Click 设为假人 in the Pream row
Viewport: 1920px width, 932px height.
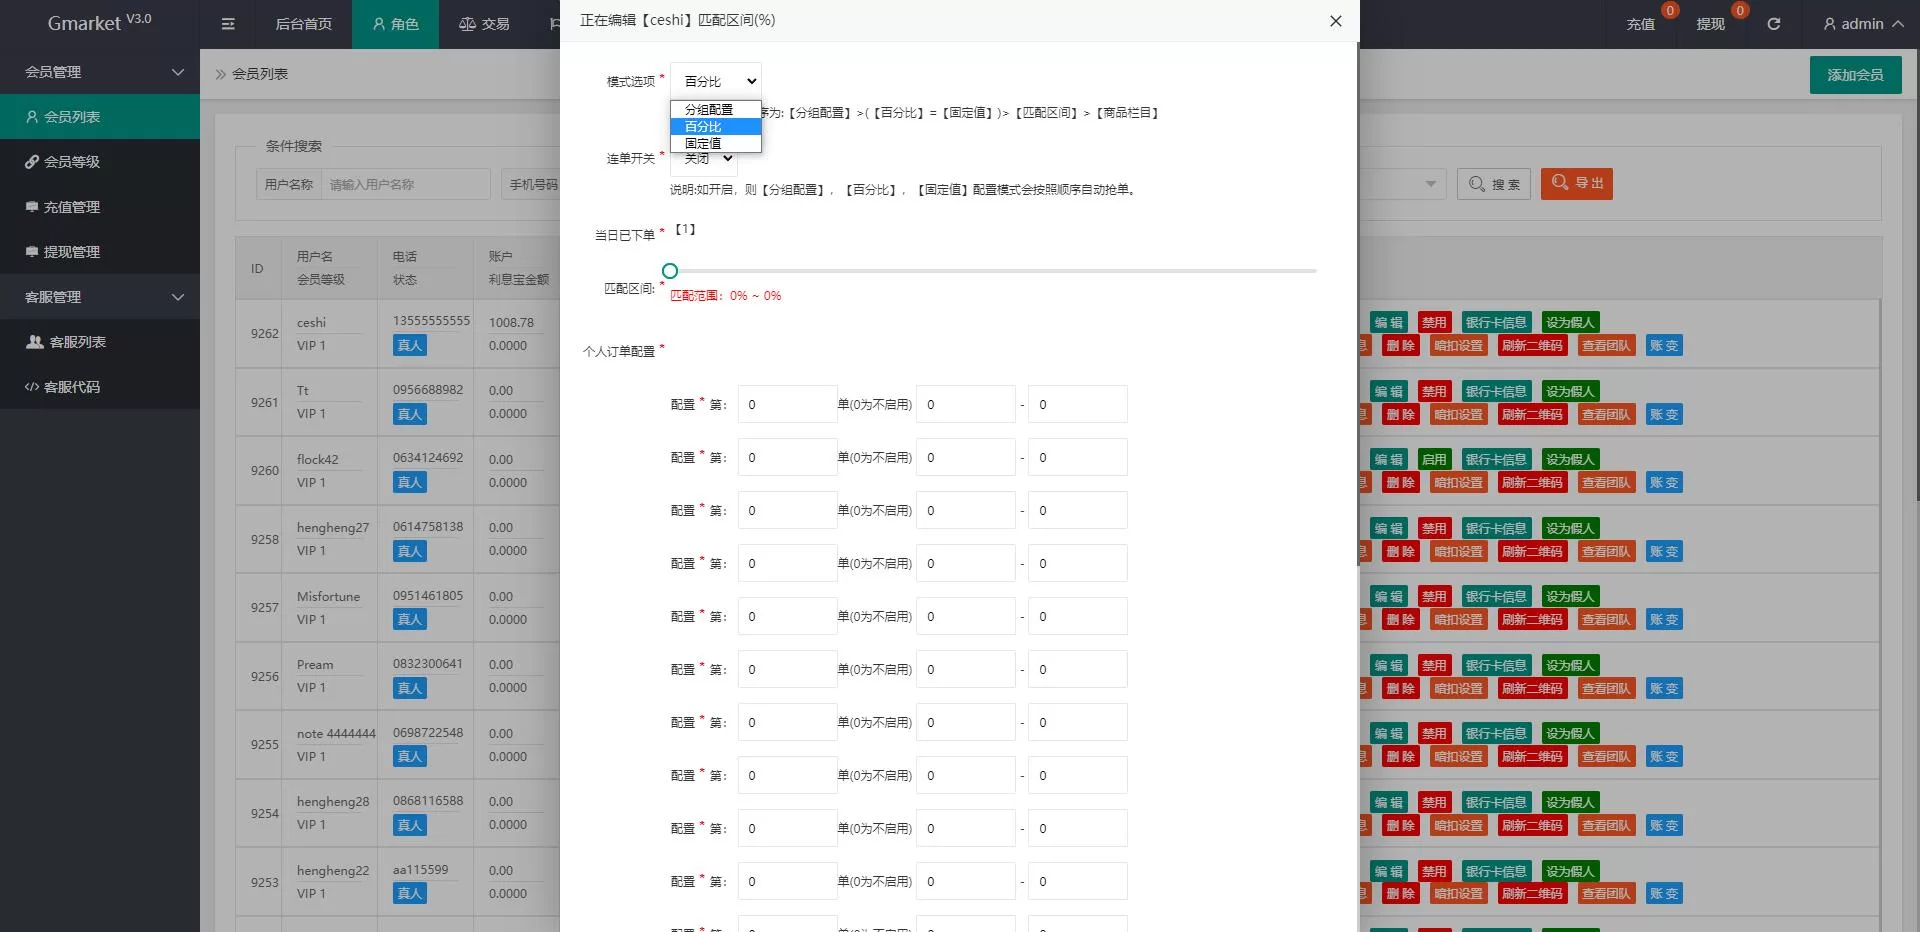pos(1570,665)
